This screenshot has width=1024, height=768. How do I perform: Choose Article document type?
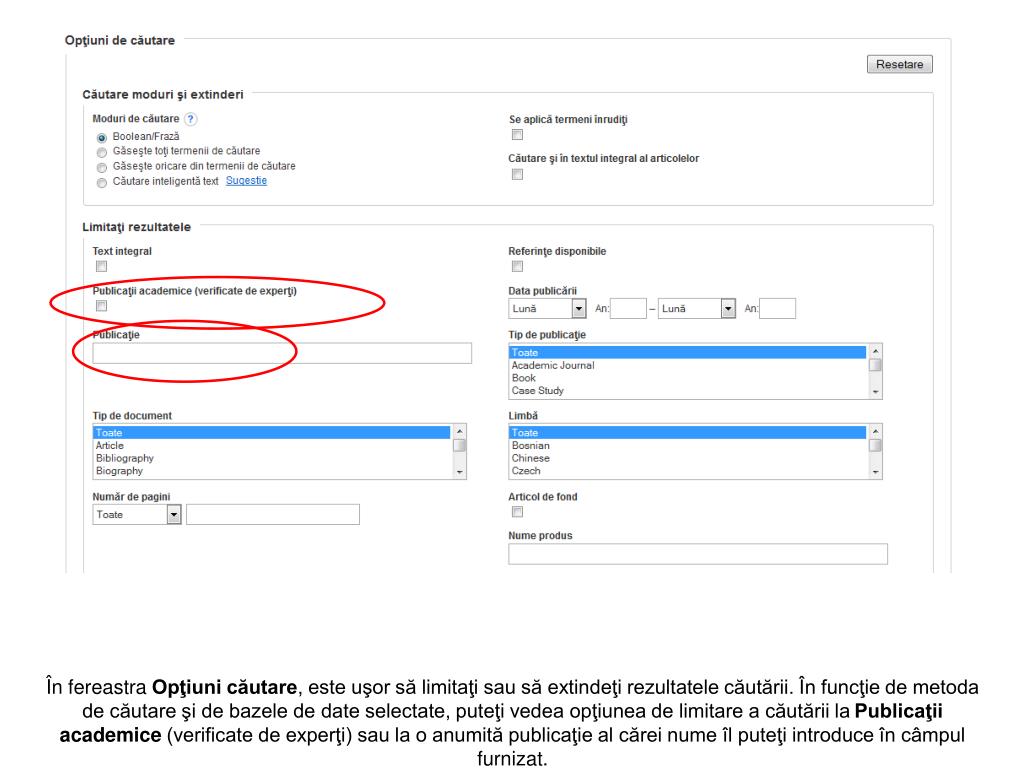272,445
